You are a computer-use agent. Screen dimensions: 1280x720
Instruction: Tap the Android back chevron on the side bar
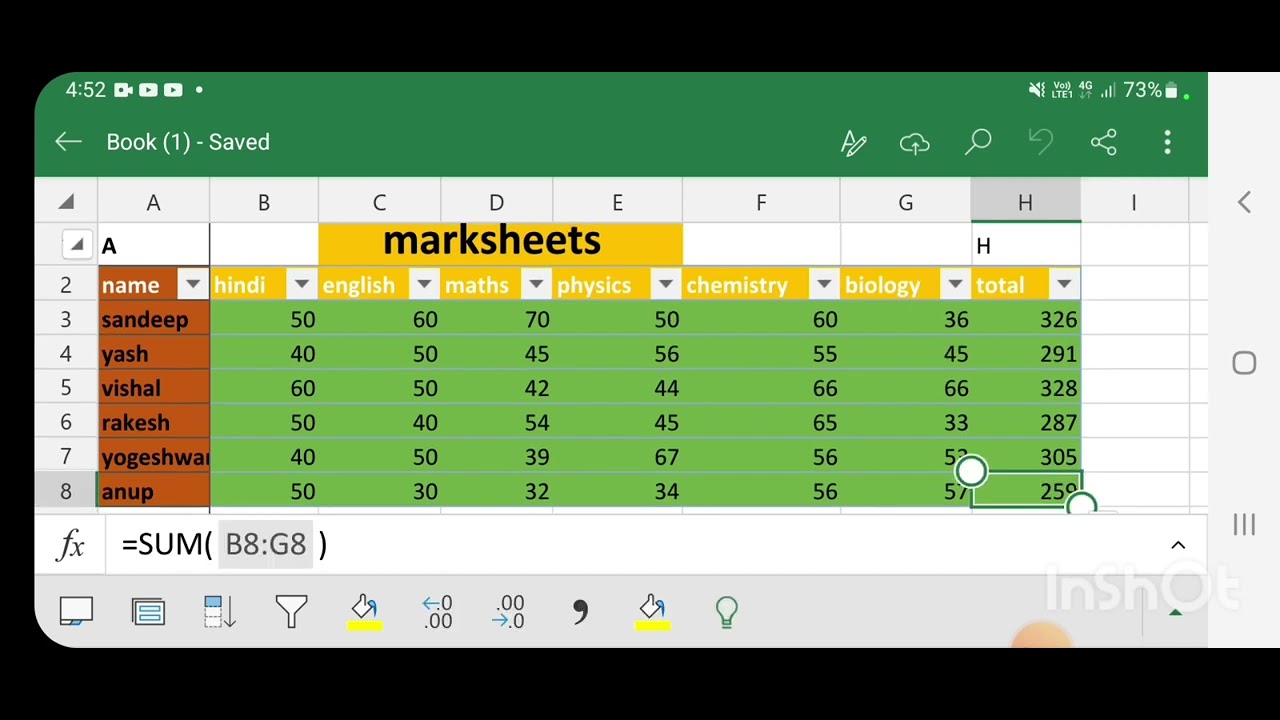point(1244,203)
